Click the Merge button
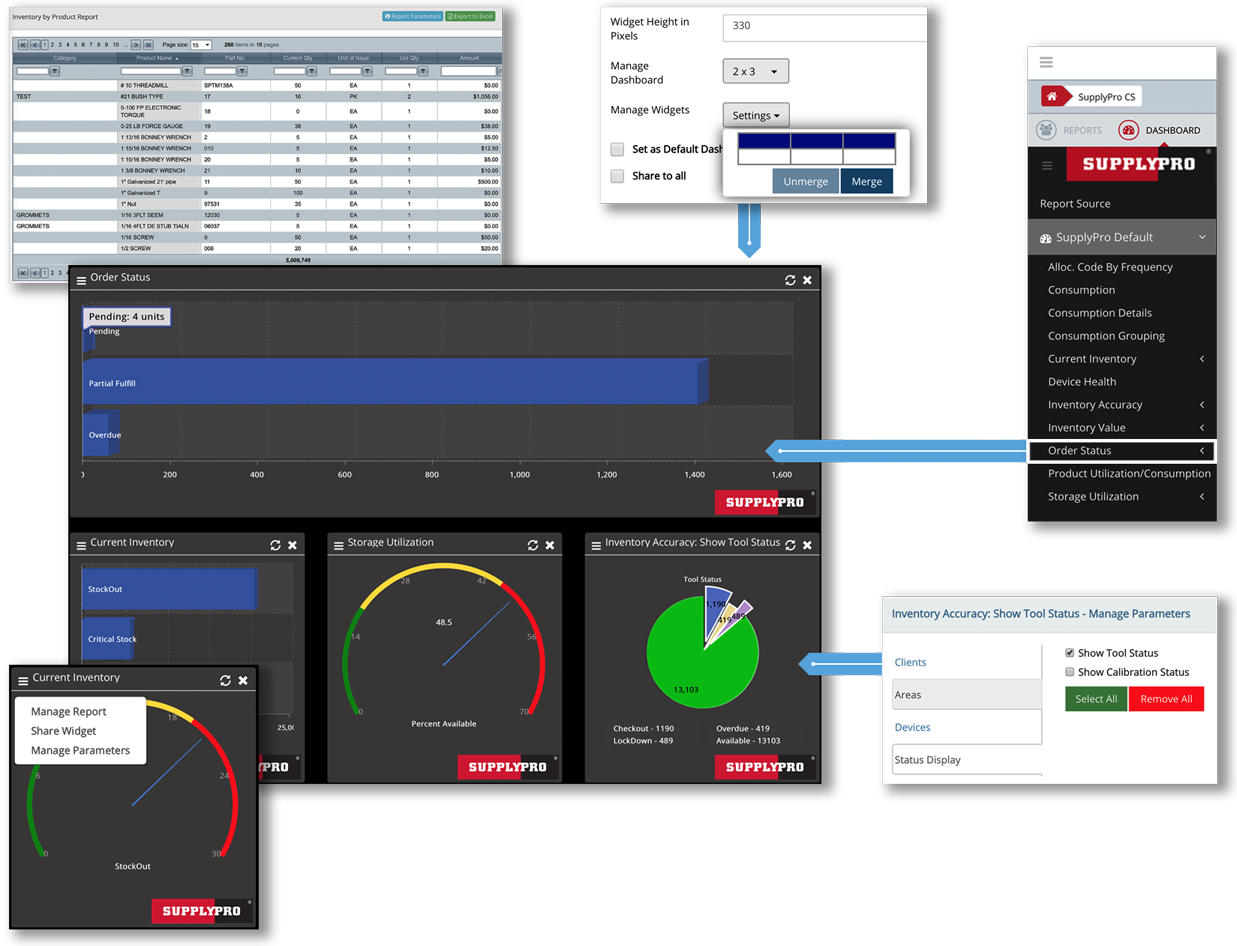 tap(867, 182)
